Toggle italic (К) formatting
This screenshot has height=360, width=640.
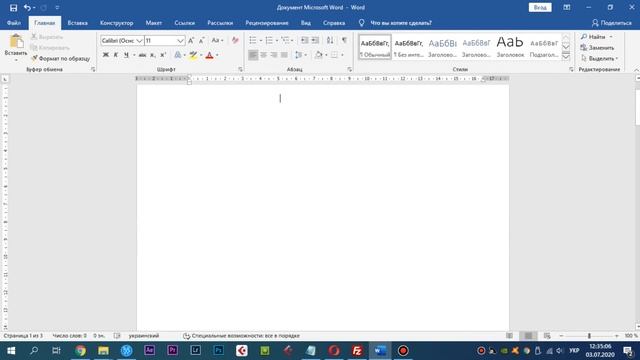(x=116, y=55)
